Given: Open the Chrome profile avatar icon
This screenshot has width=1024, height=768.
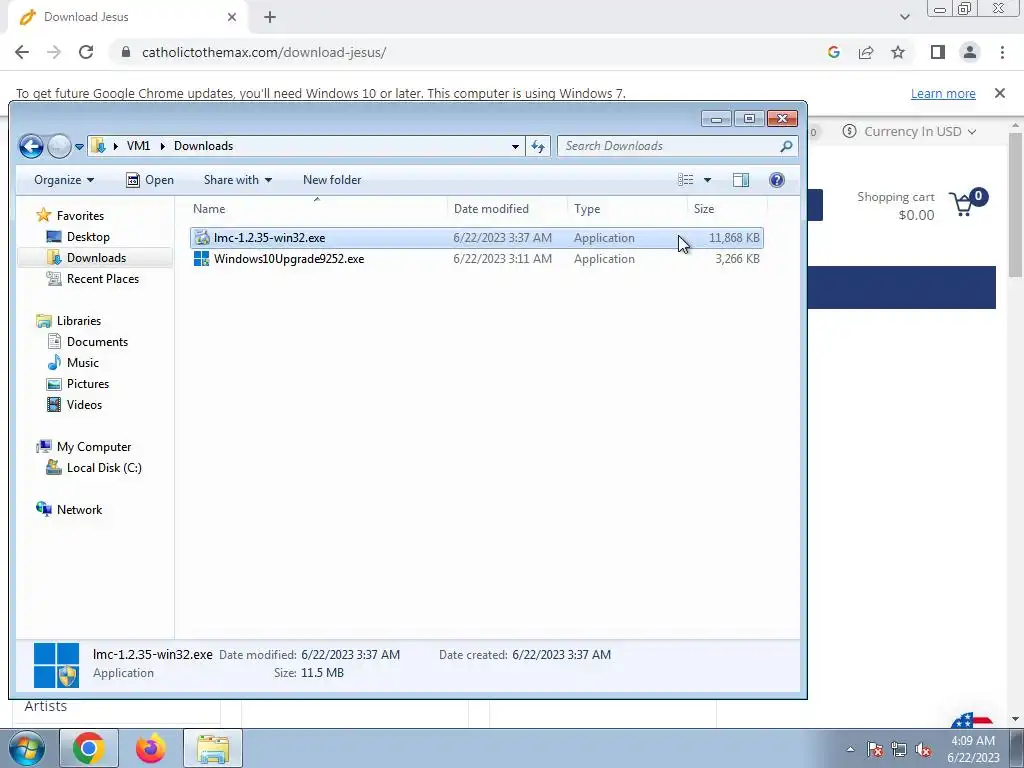Looking at the screenshot, I should [970, 52].
